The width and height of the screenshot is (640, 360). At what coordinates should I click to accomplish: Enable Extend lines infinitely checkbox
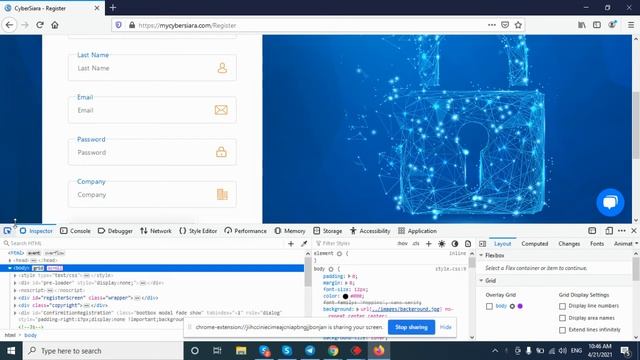tap(562, 330)
